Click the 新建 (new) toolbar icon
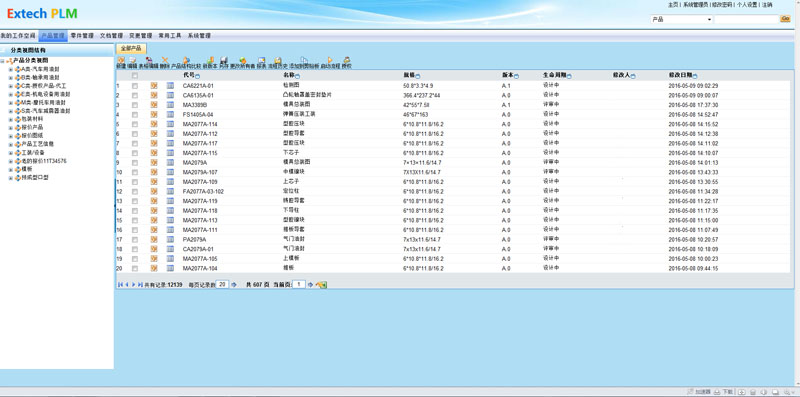The height and width of the screenshot is (397, 800). 121,60
